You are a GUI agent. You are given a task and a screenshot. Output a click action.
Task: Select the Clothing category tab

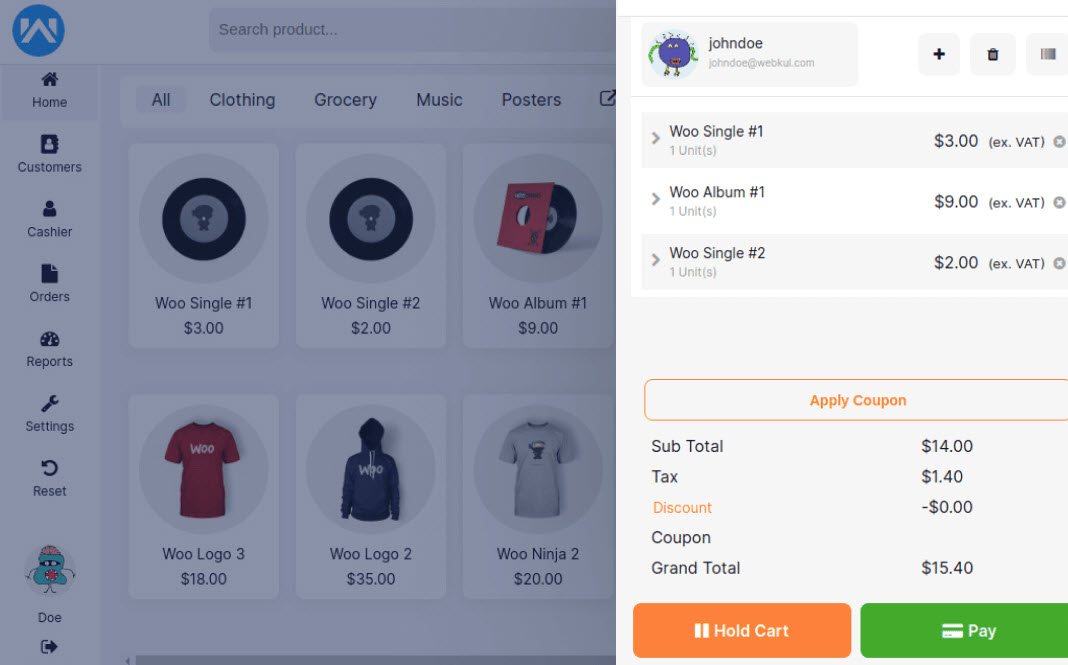[x=242, y=100]
